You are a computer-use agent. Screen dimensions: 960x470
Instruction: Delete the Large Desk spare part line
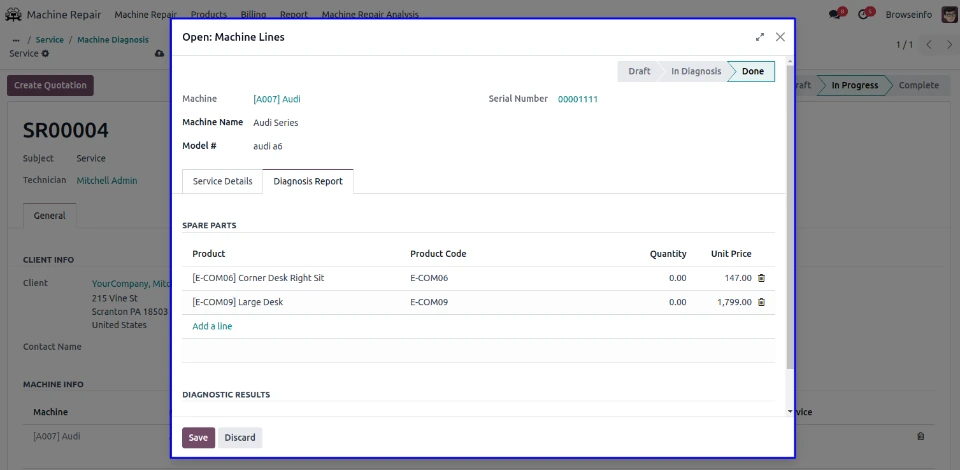pyautogui.click(x=761, y=302)
